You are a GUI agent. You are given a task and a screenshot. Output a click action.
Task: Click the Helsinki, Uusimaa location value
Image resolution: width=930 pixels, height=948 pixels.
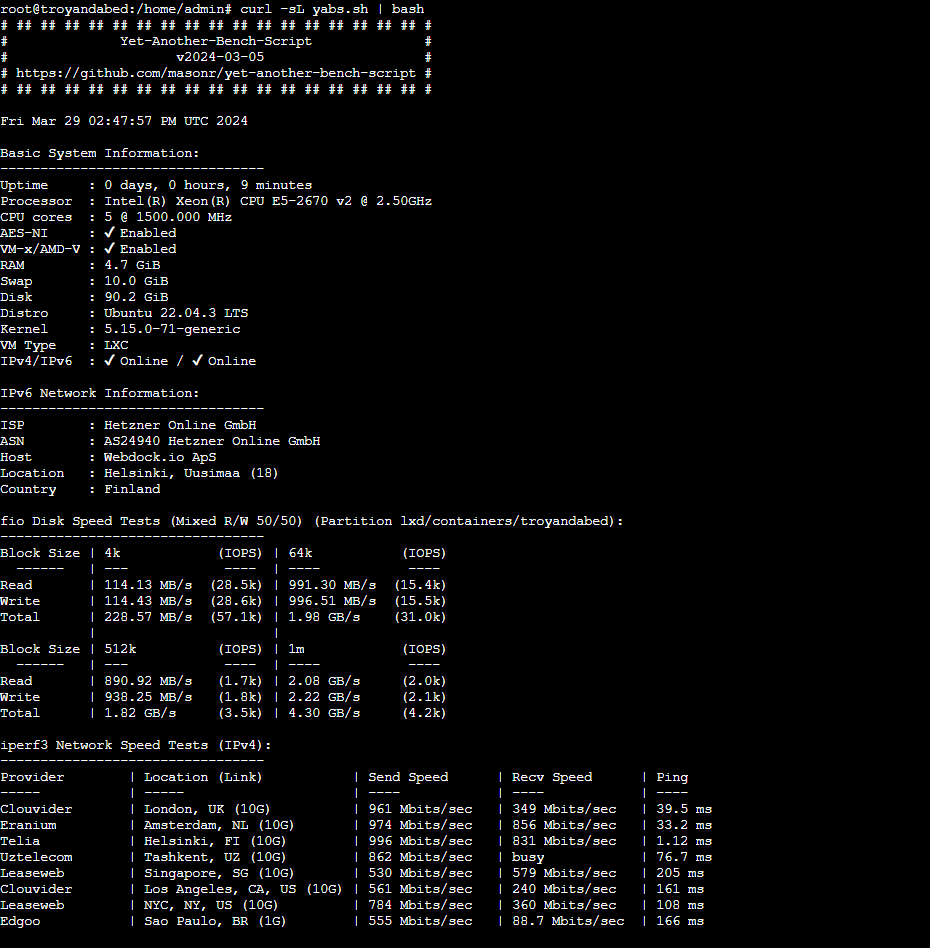tap(191, 473)
